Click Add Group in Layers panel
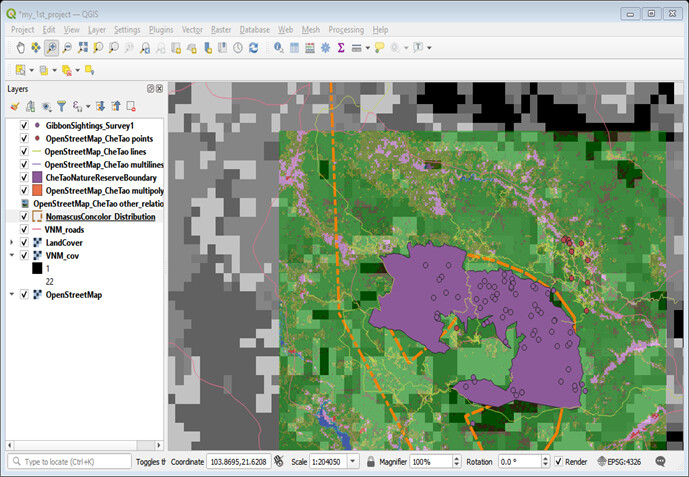 [x=30, y=106]
